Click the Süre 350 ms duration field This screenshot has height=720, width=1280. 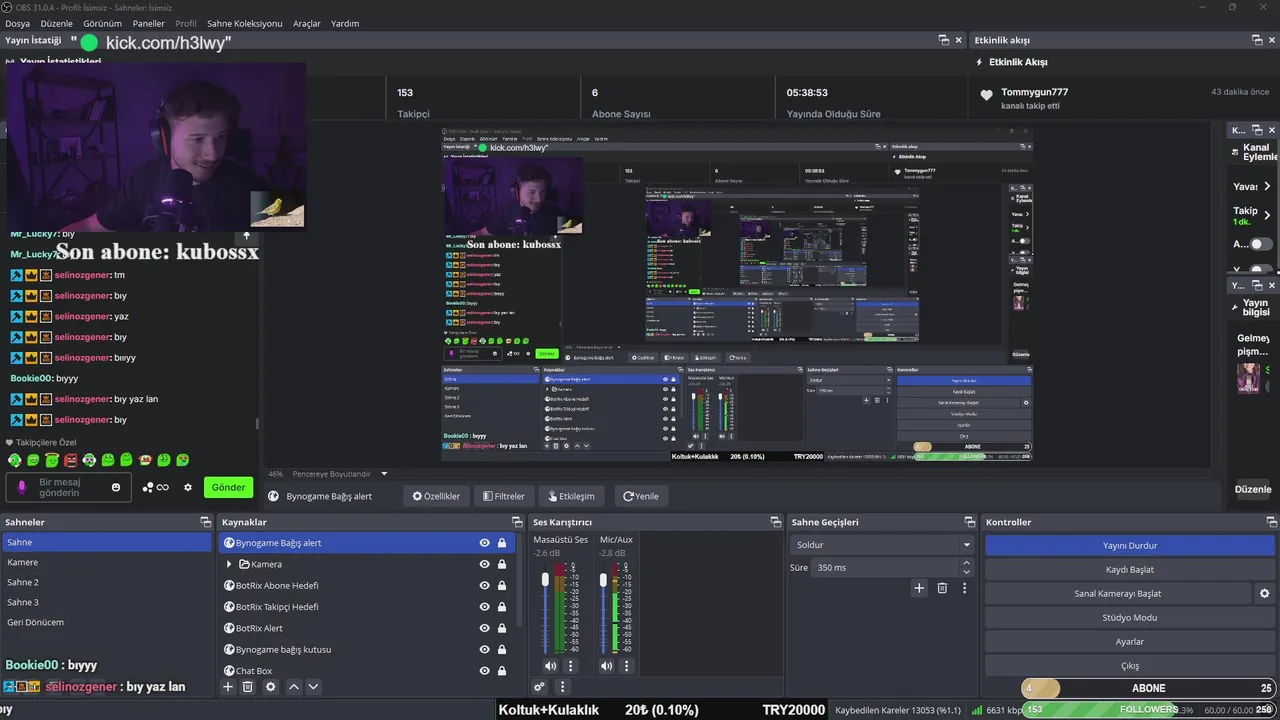tap(886, 567)
